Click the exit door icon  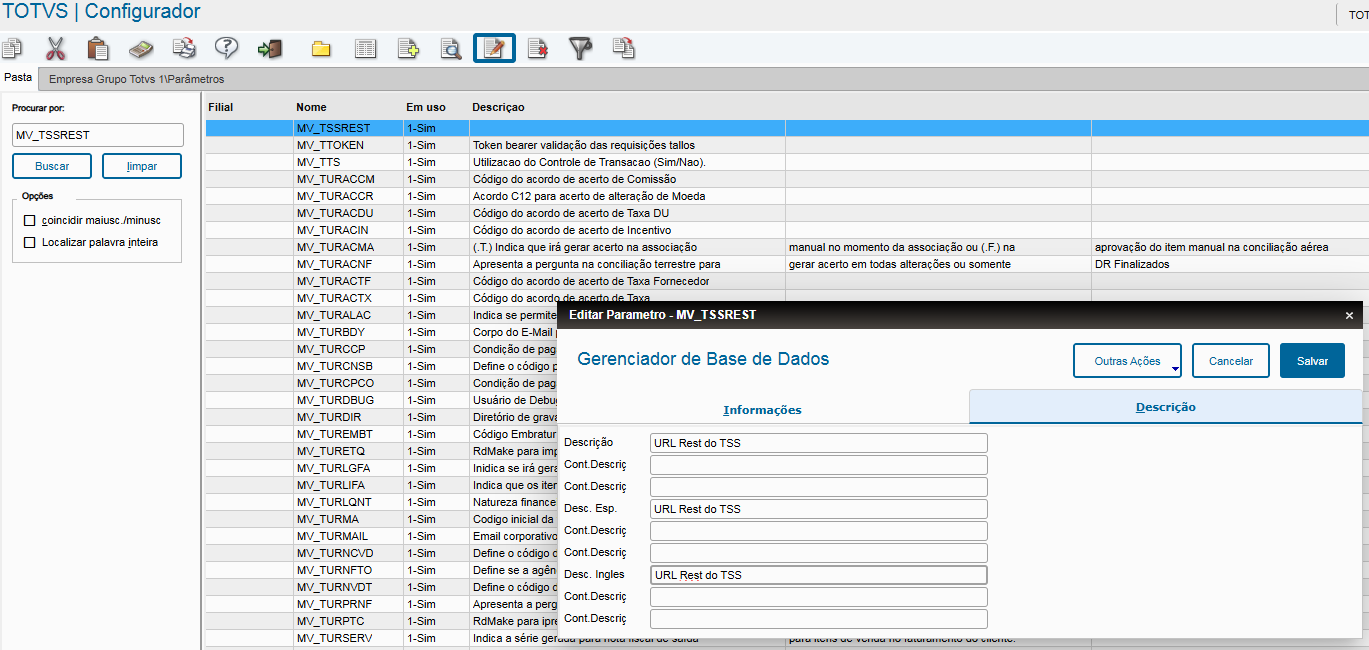pyautogui.click(x=270, y=48)
